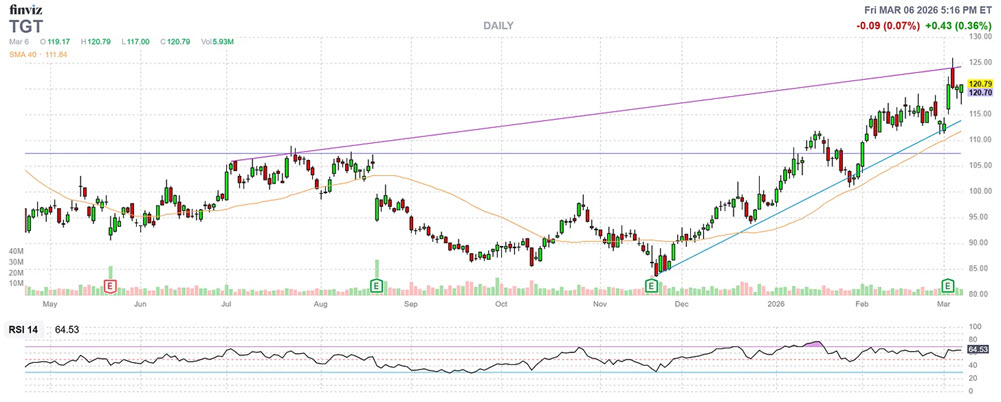Click the horizontal purple level line
This screenshot has height=402, width=1001.
coord(492,153)
